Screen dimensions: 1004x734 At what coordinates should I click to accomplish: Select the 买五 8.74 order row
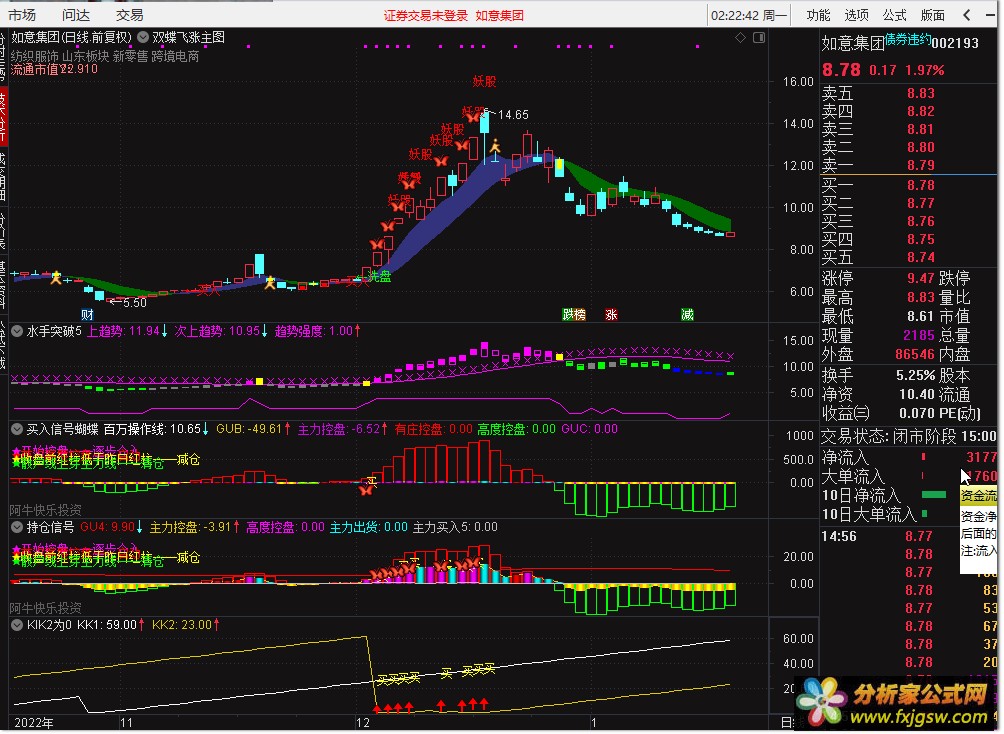click(x=908, y=257)
